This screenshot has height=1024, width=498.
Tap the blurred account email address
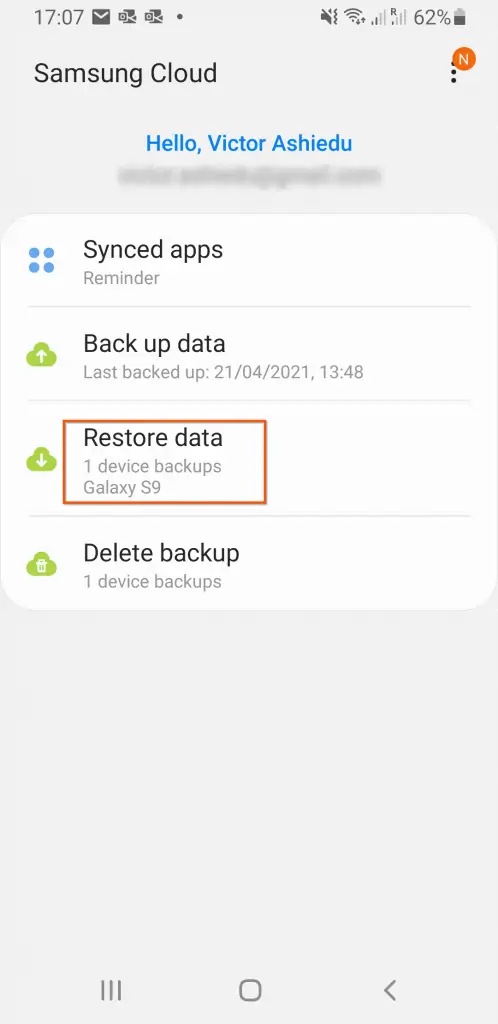click(x=249, y=175)
